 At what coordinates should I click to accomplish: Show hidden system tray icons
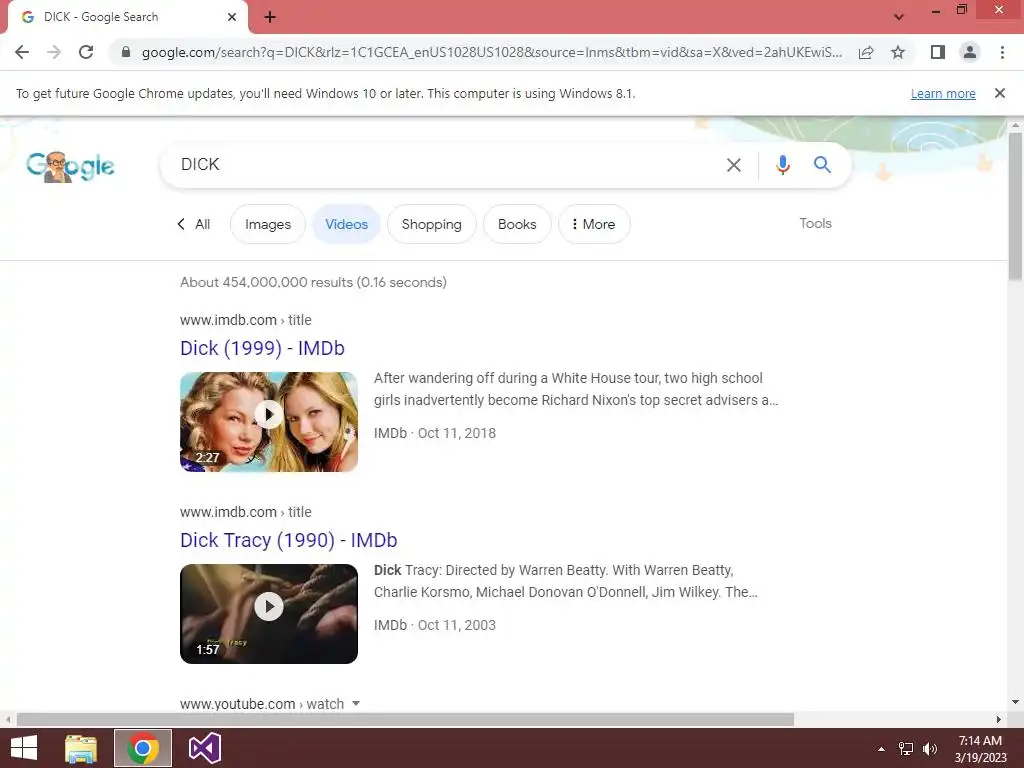[881, 749]
